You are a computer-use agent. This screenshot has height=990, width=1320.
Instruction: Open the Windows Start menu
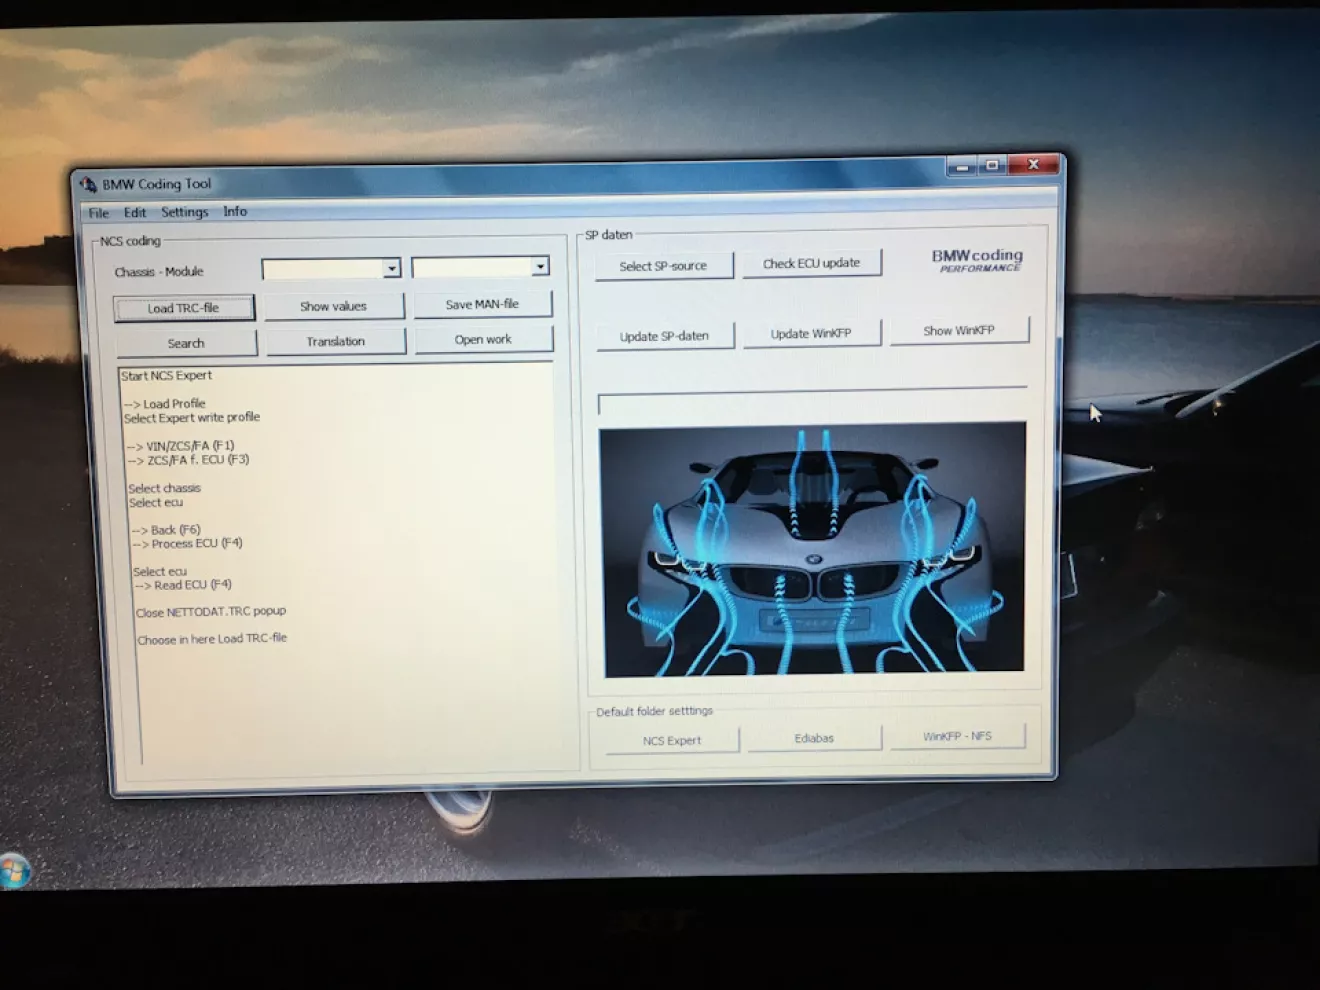15,870
